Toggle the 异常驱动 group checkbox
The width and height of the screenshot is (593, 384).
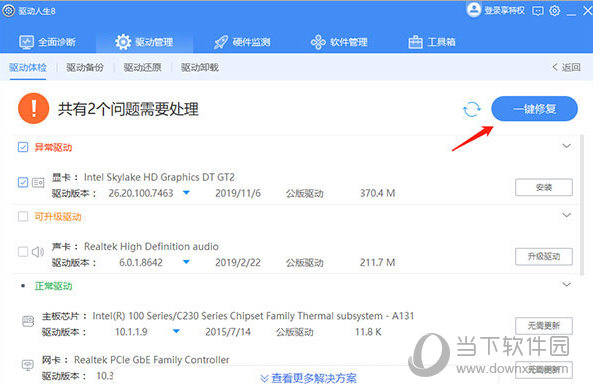(23, 147)
